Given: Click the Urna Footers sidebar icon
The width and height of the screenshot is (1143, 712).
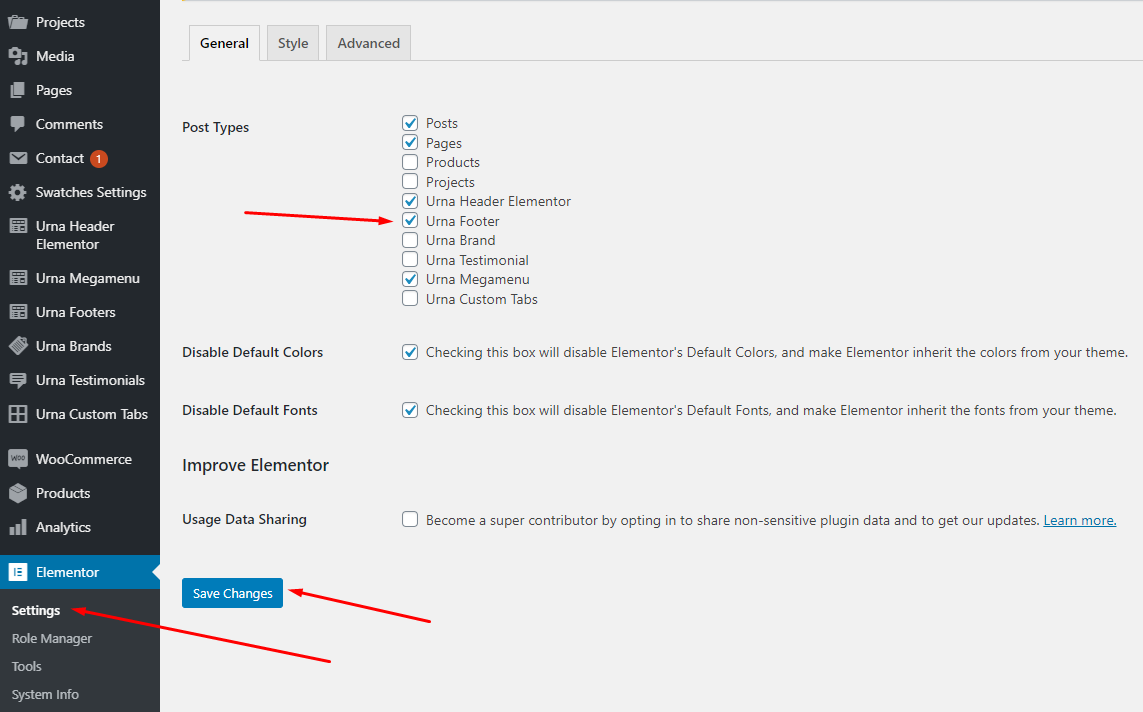Looking at the screenshot, I should pos(18,312).
